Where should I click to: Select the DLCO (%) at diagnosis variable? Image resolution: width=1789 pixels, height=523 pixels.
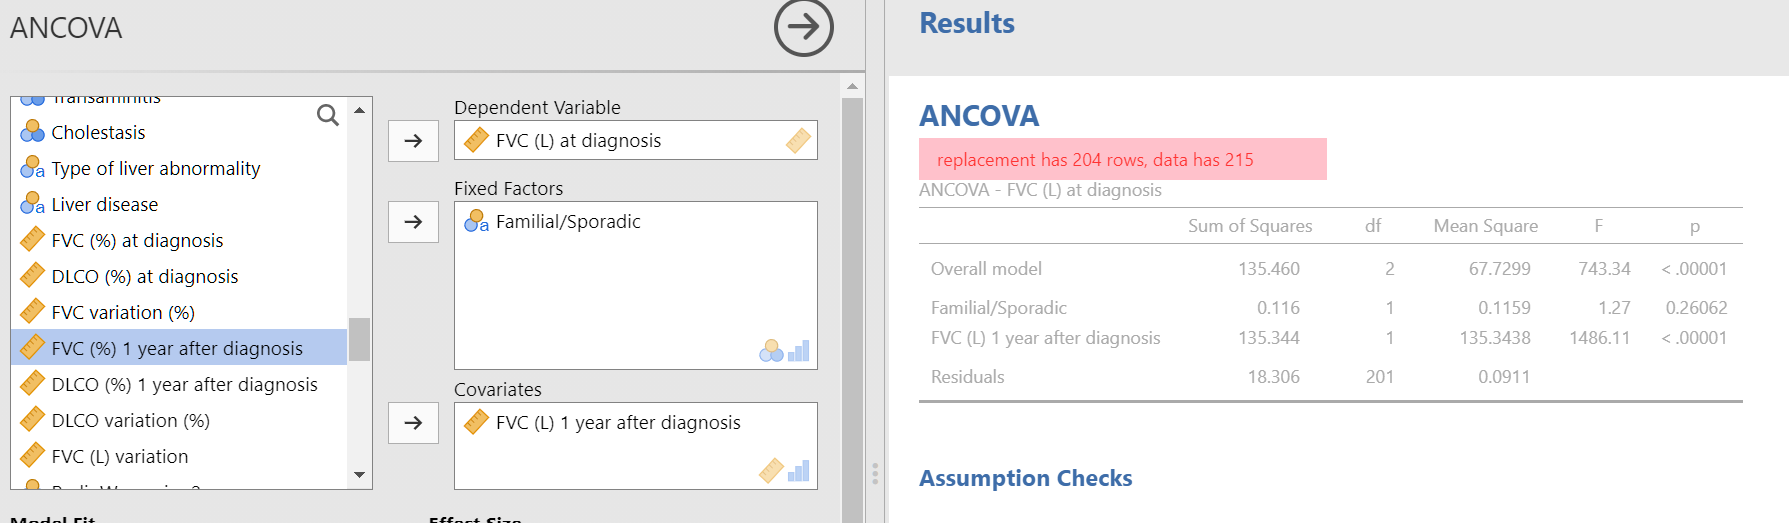[x=179, y=276]
